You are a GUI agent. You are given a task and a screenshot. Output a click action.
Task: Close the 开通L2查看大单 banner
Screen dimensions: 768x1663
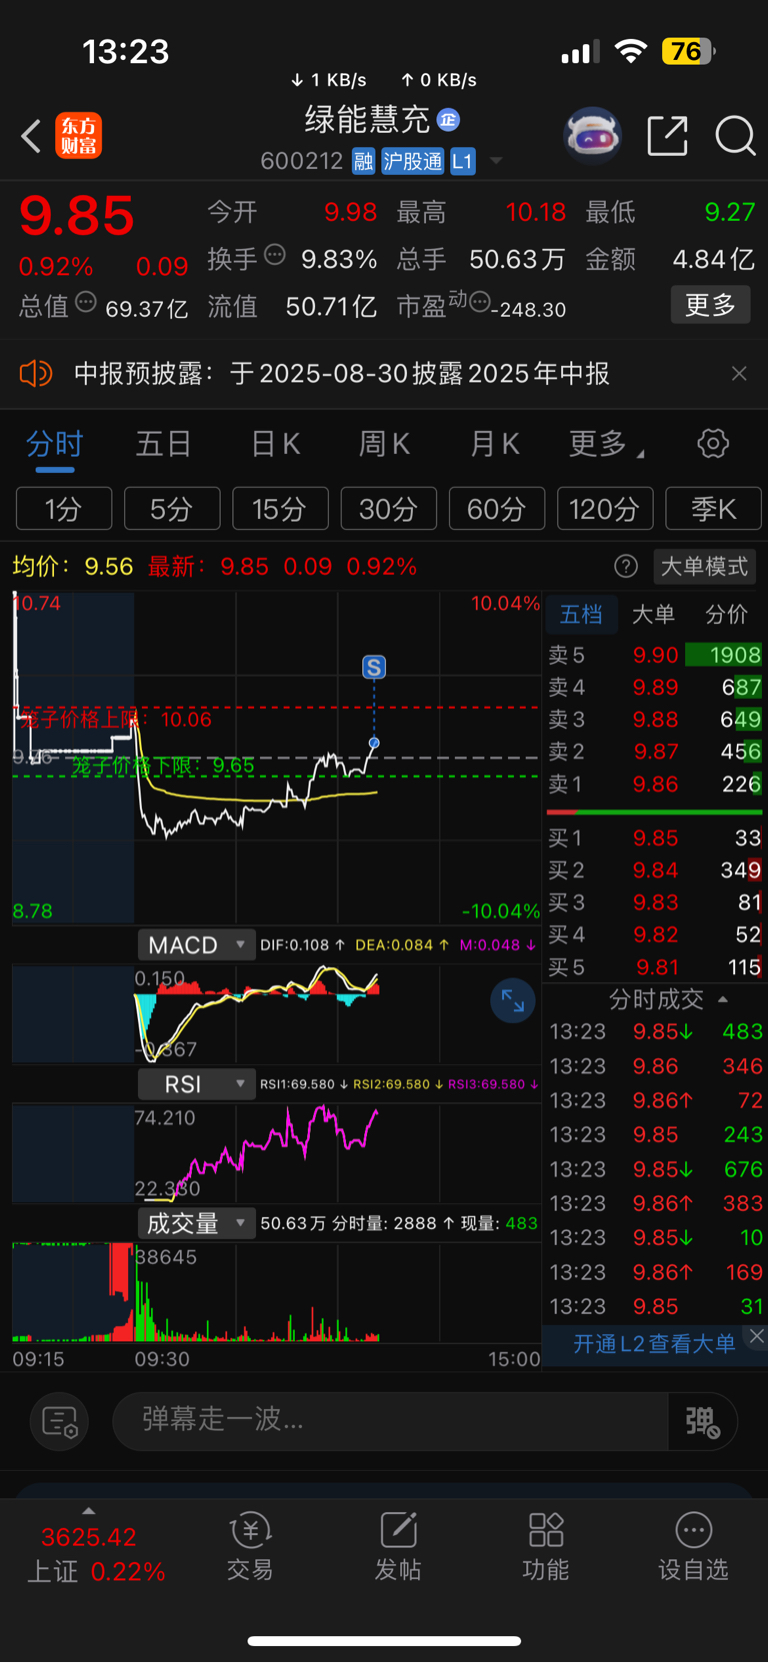click(x=757, y=1336)
